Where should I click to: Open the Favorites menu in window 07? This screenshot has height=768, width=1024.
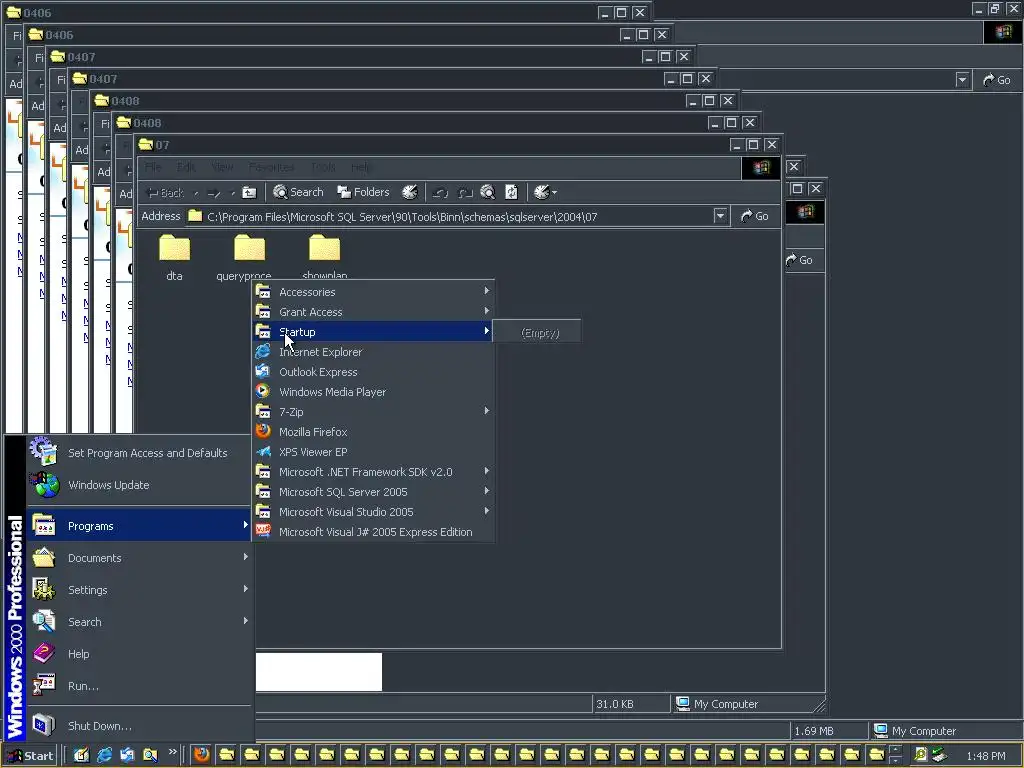[x=271, y=167]
